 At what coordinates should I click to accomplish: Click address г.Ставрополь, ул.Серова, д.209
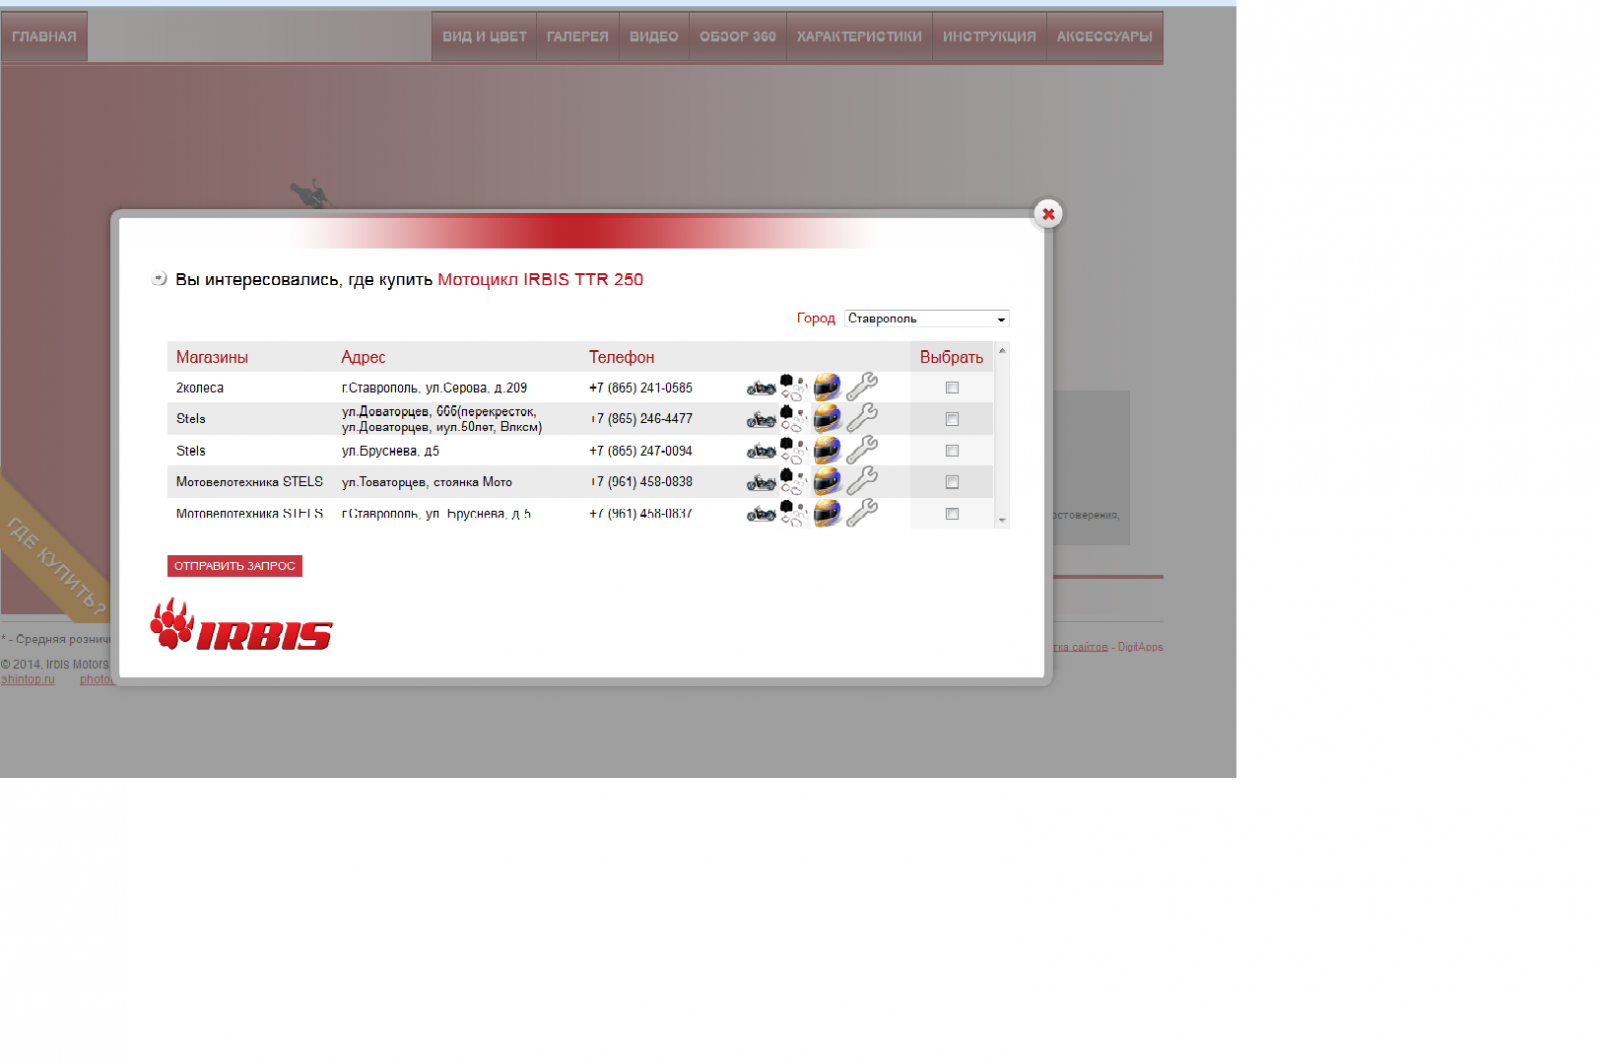point(434,388)
